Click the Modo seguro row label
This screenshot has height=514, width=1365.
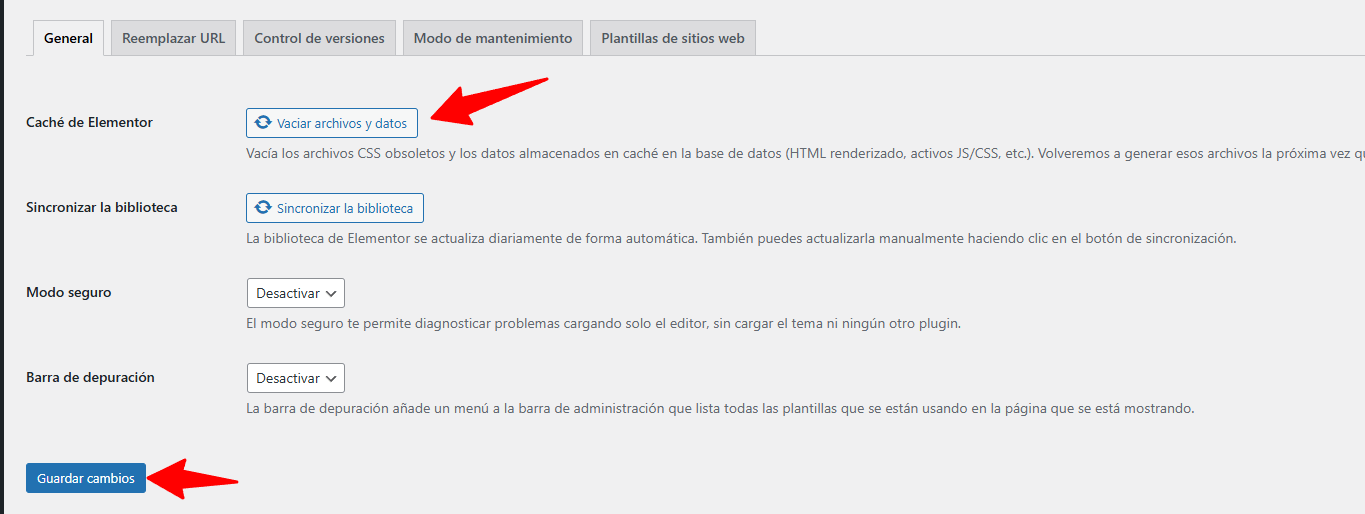[x=68, y=292]
